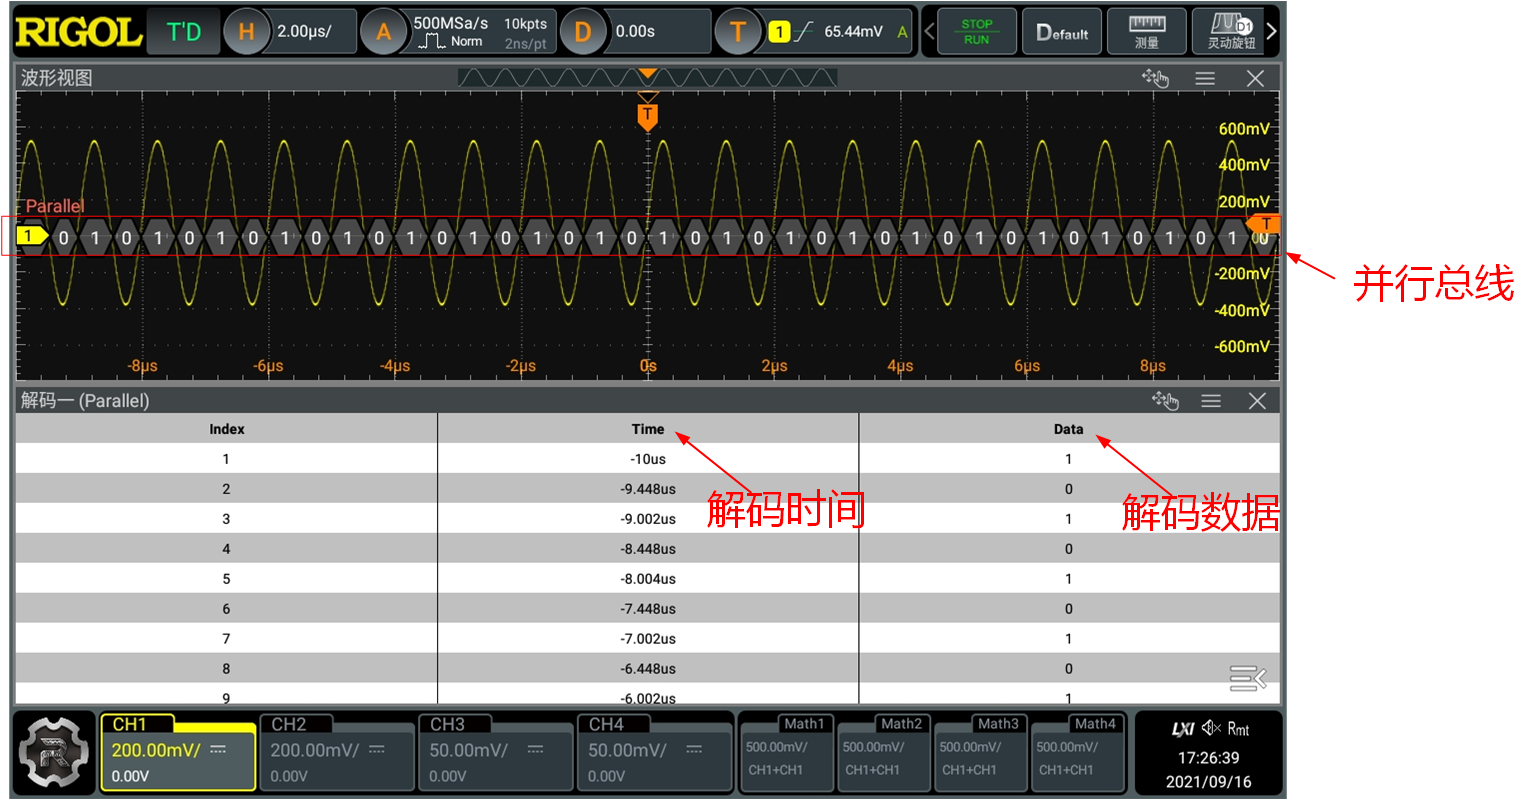1535x800 pixels.
Task: Select decode row with time -8.004us
Action: click(648, 579)
